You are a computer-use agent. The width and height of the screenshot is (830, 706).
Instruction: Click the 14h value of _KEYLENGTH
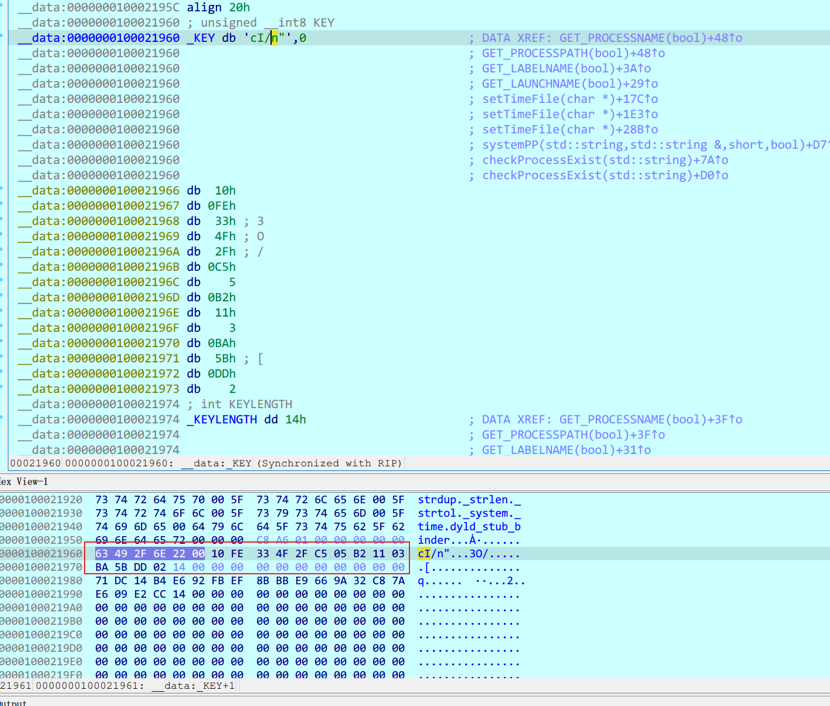(296, 420)
